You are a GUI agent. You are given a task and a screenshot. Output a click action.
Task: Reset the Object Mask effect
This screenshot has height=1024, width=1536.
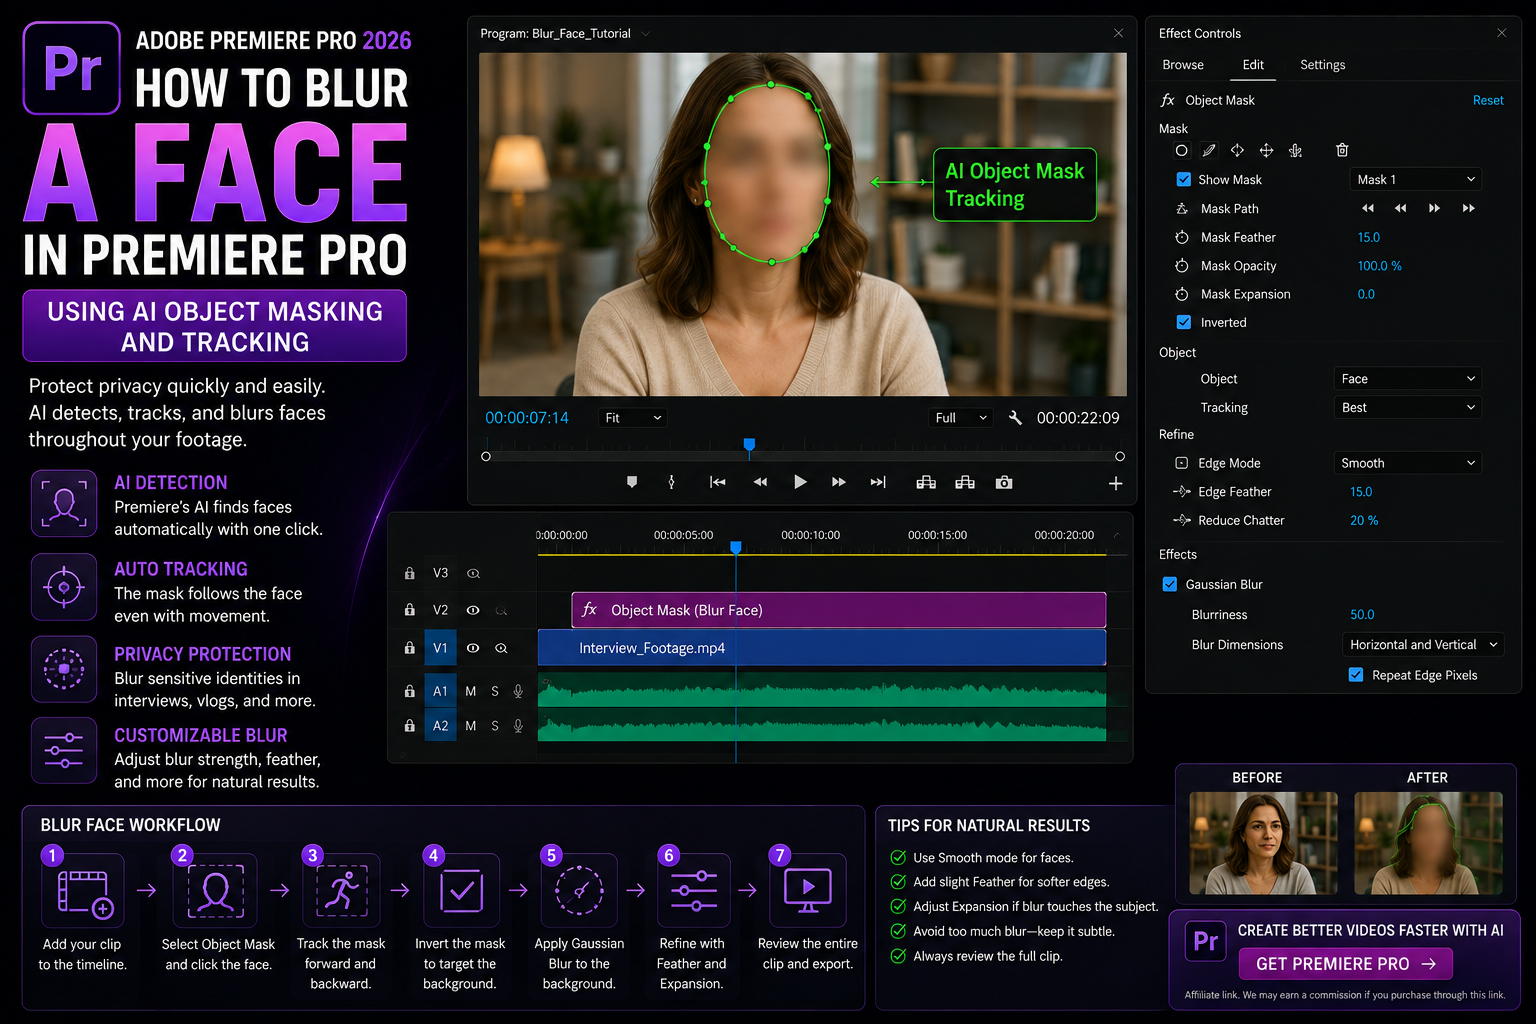click(x=1488, y=100)
